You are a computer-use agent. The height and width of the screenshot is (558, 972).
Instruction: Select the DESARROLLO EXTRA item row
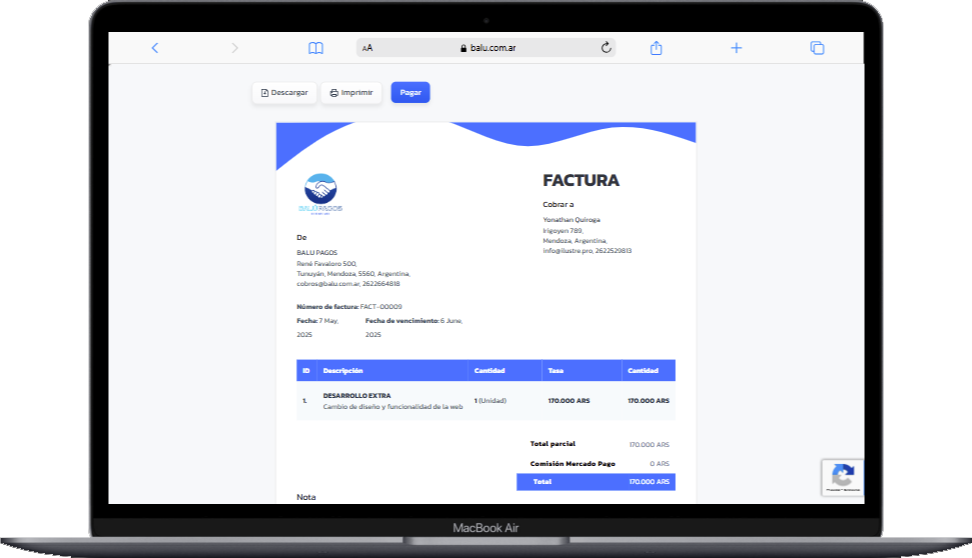pos(485,400)
